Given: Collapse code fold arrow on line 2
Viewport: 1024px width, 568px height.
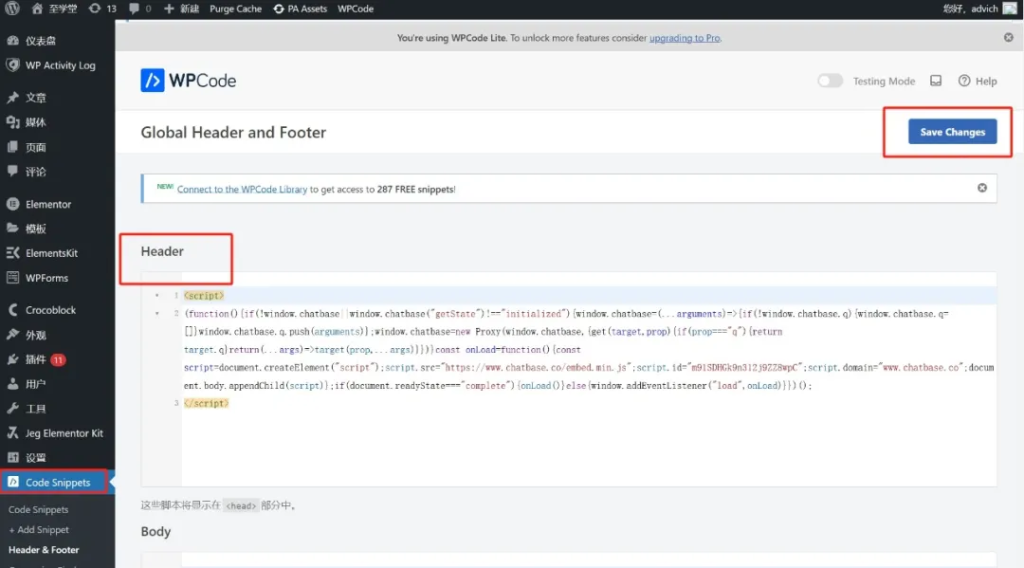Looking at the screenshot, I should coord(157,314).
